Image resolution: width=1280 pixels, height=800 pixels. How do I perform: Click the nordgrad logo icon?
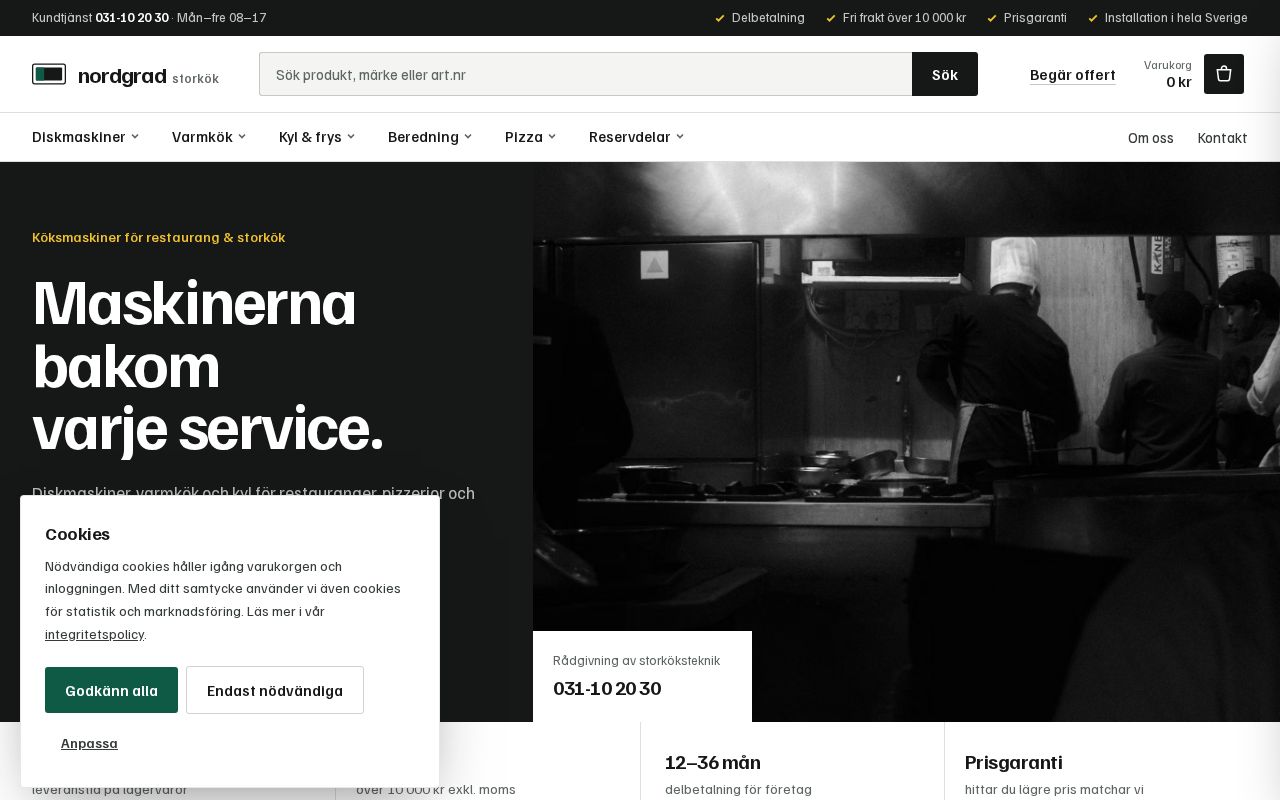click(49, 74)
